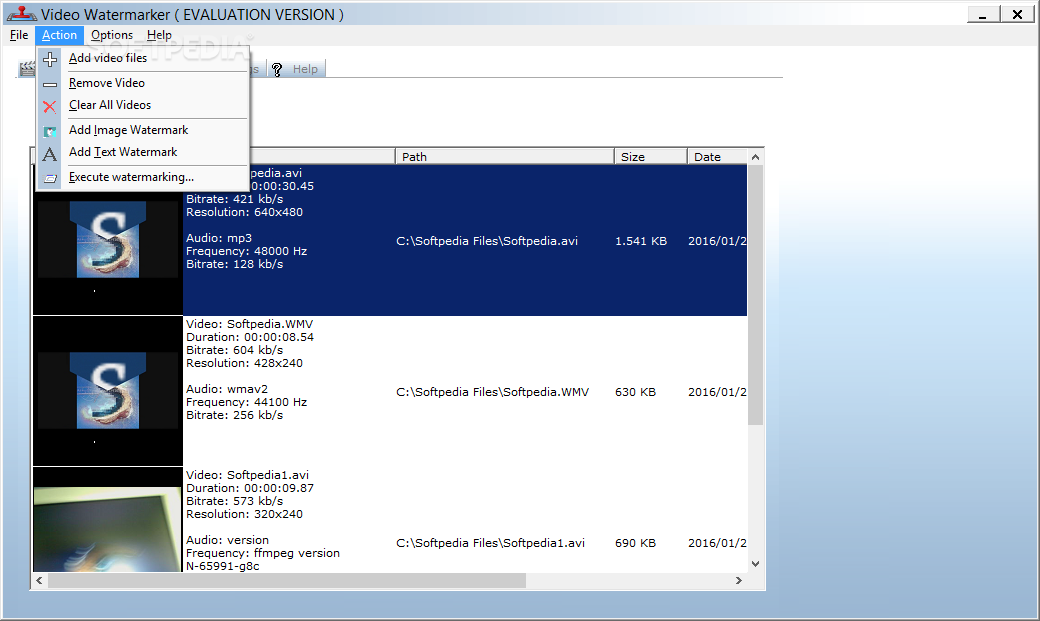Open the File menu

pos(19,35)
